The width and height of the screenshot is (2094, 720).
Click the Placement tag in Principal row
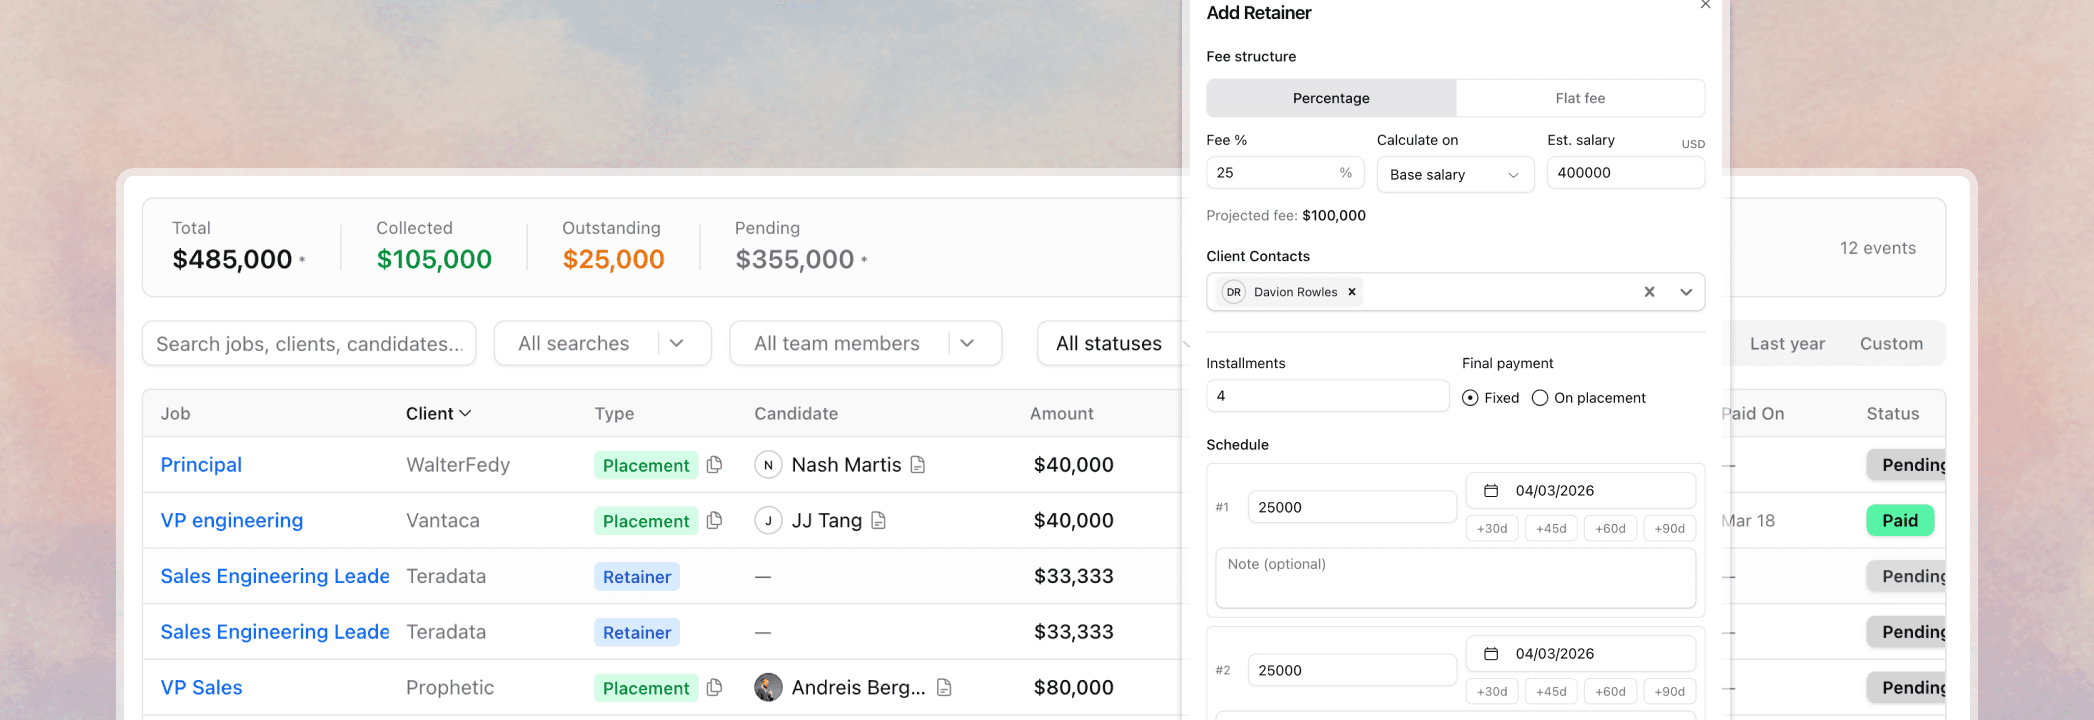pos(646,465)
